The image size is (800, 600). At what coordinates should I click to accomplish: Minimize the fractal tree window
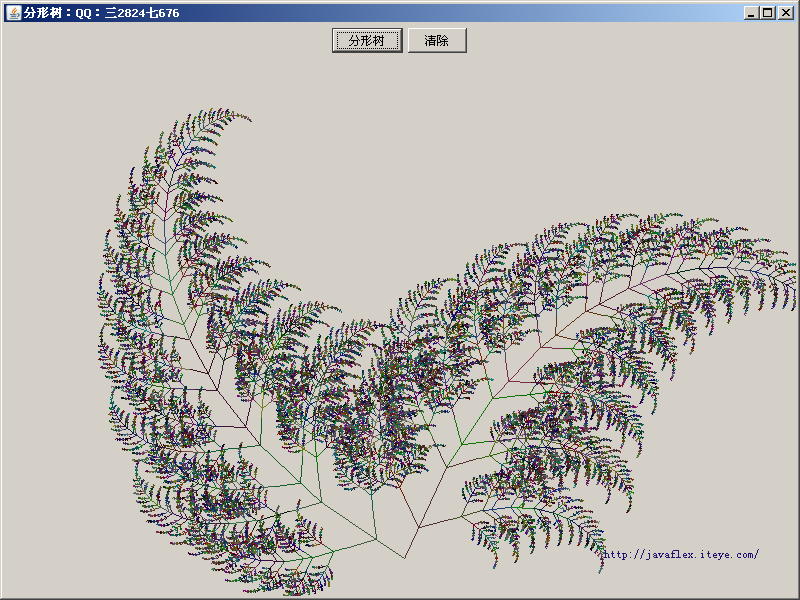click(750, 13)
